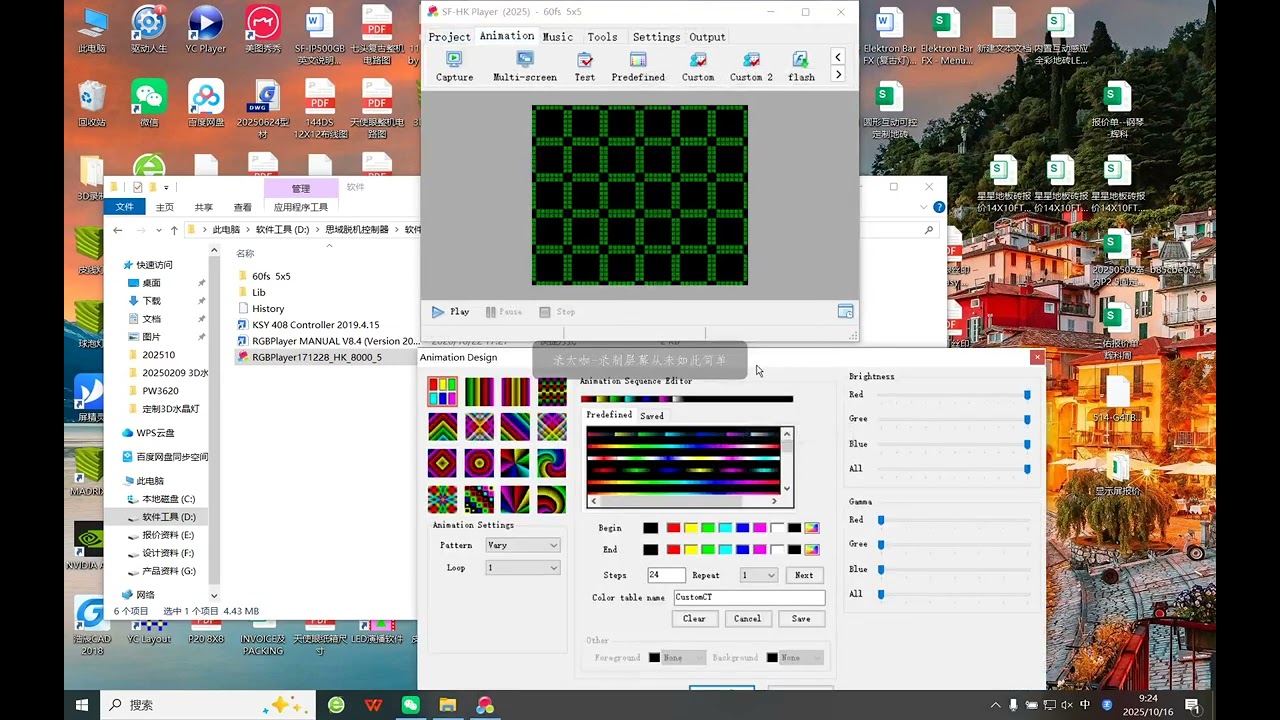The width and height of the screenshot is (1280, 720).
Task: Open the custom color picker in Begin row
Action: pos(811,528)
